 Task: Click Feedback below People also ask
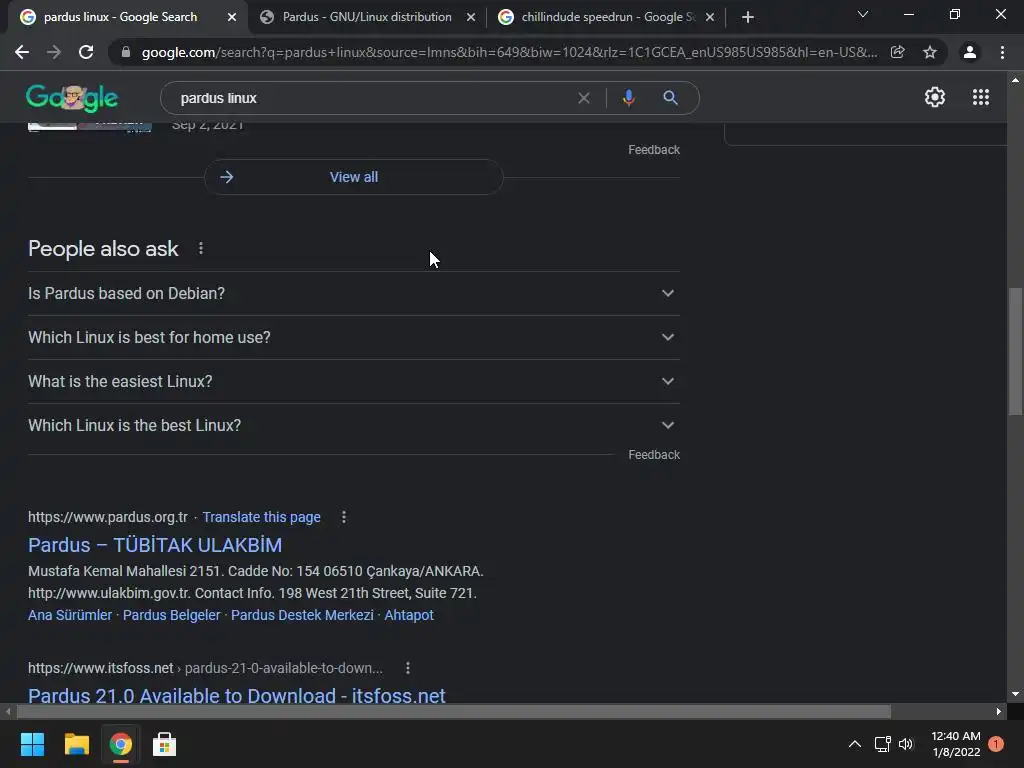[654, 455]
